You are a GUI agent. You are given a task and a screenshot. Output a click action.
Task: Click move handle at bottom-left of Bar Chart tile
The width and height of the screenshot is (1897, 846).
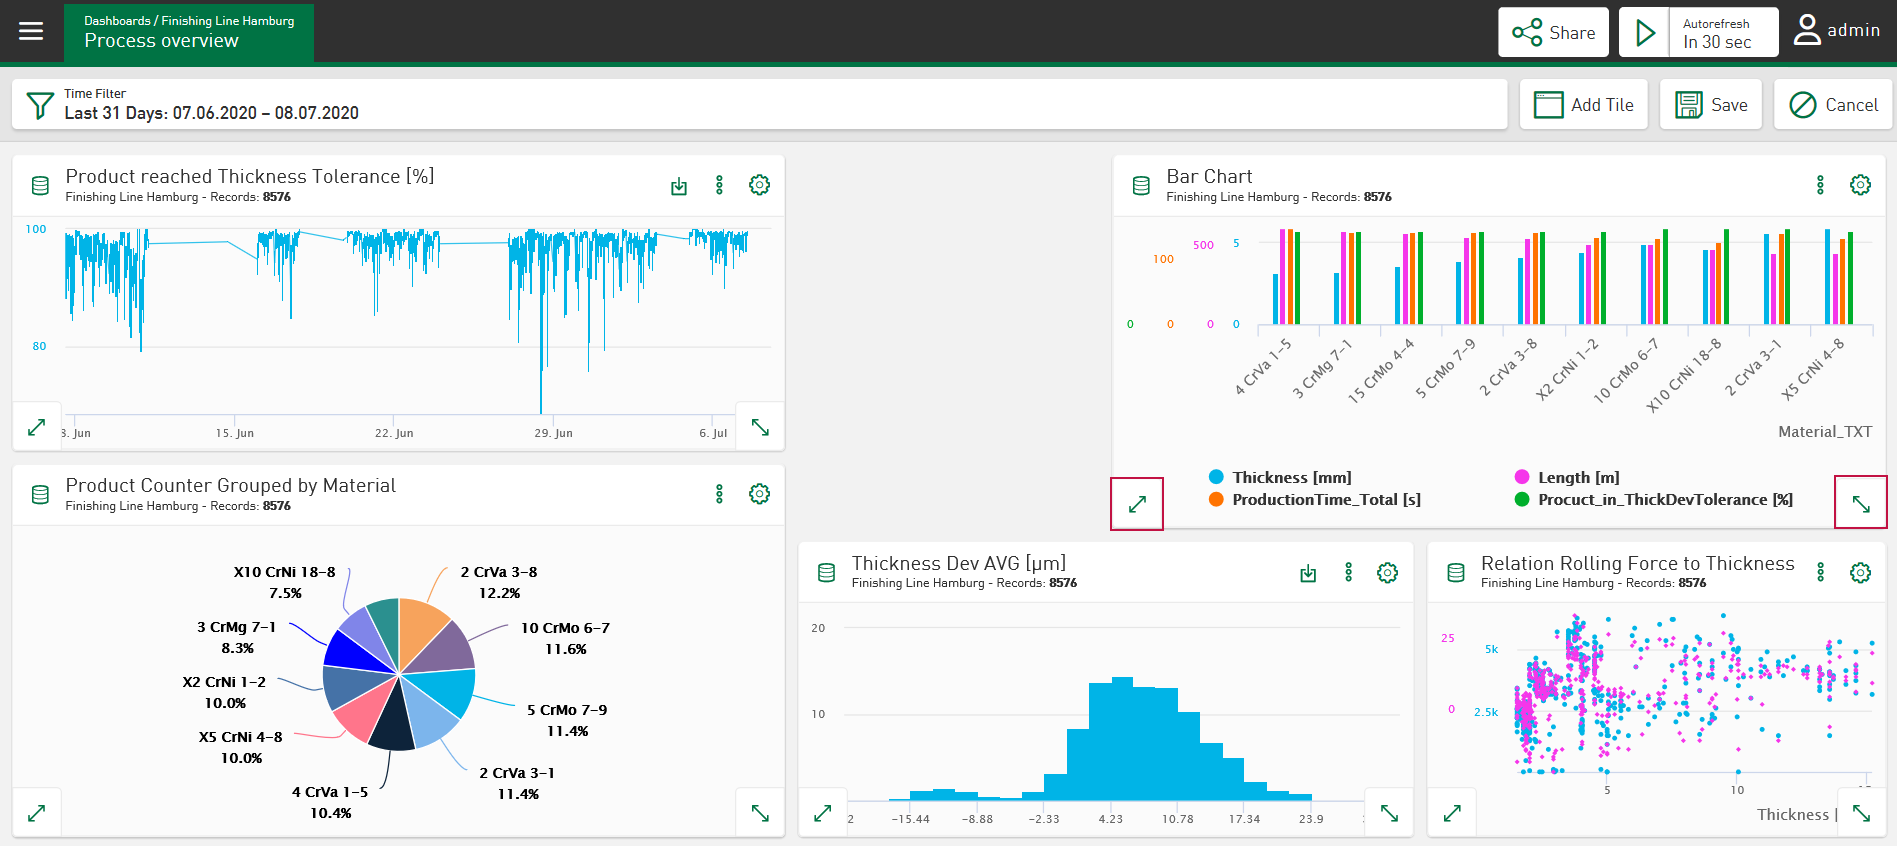(x=1137, y=504)
